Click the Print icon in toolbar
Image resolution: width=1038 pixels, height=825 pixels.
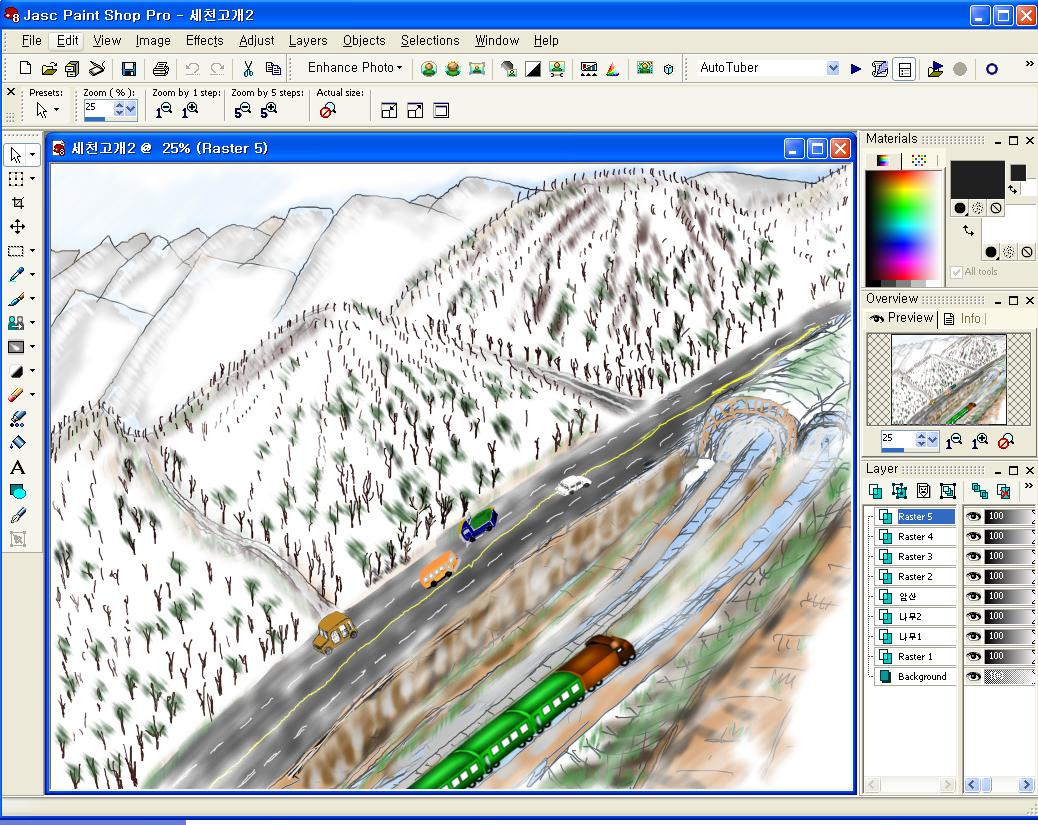(160, 69)
